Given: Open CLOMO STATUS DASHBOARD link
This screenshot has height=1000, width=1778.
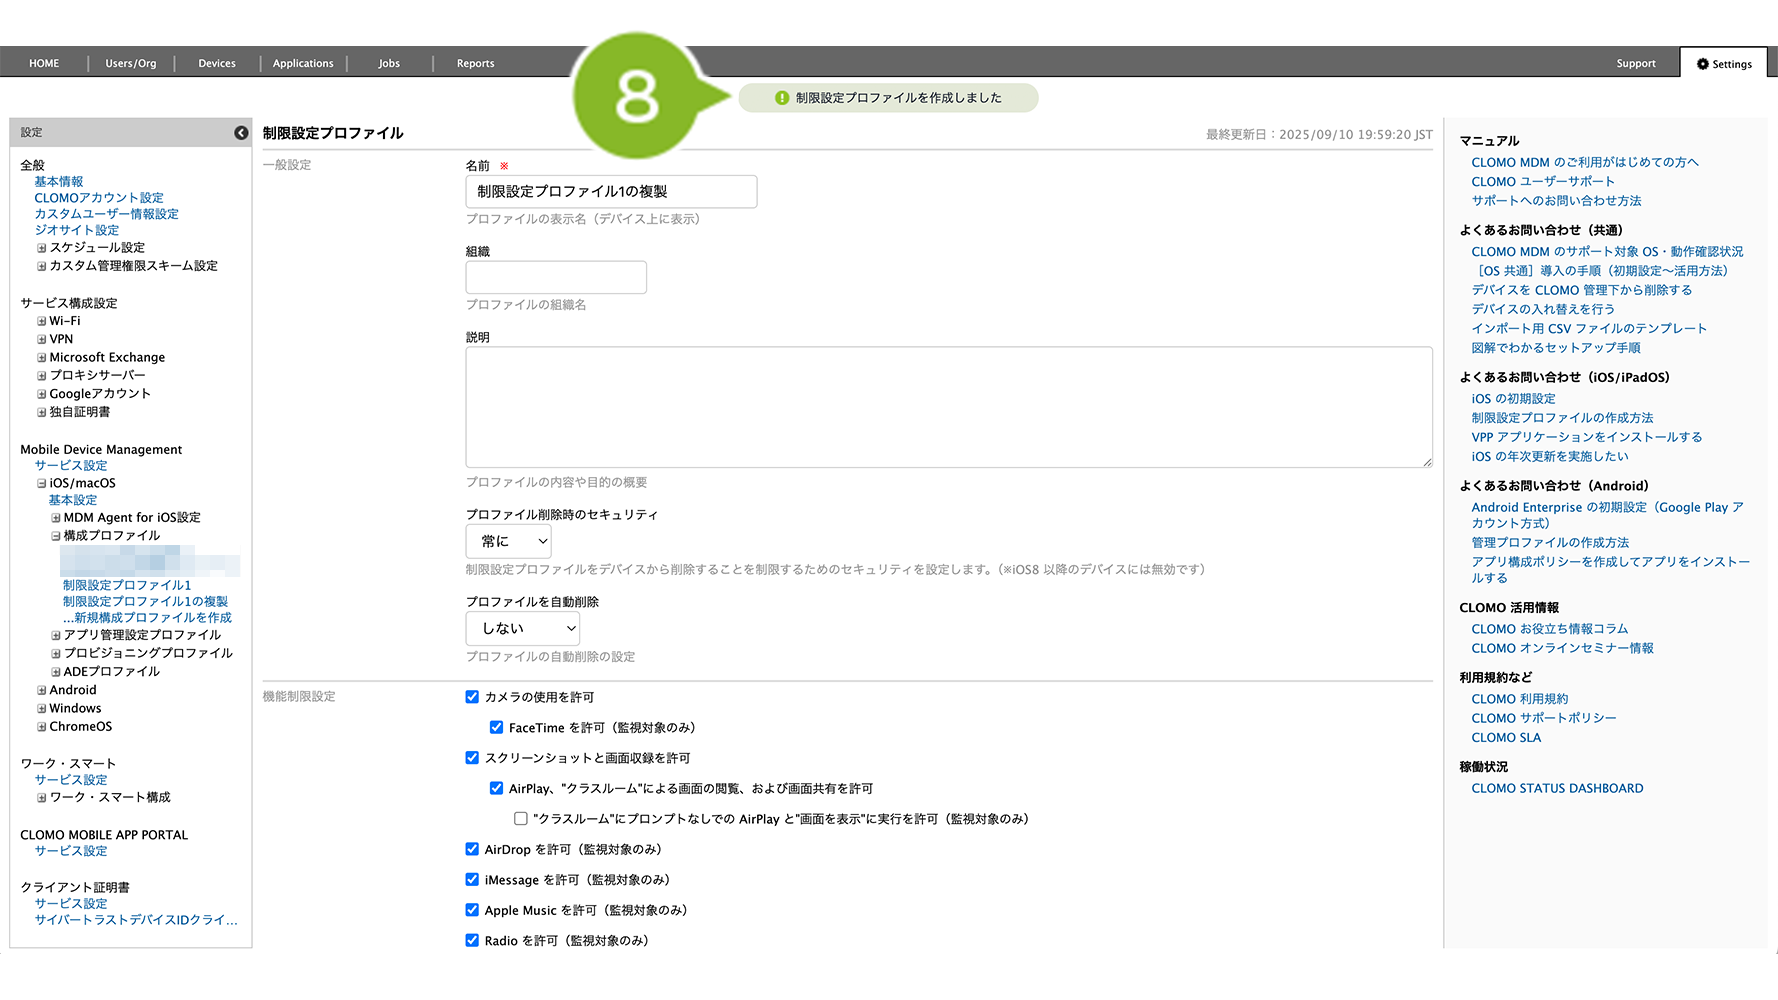Looking at the screenshot, I should tap(1557, 788).
